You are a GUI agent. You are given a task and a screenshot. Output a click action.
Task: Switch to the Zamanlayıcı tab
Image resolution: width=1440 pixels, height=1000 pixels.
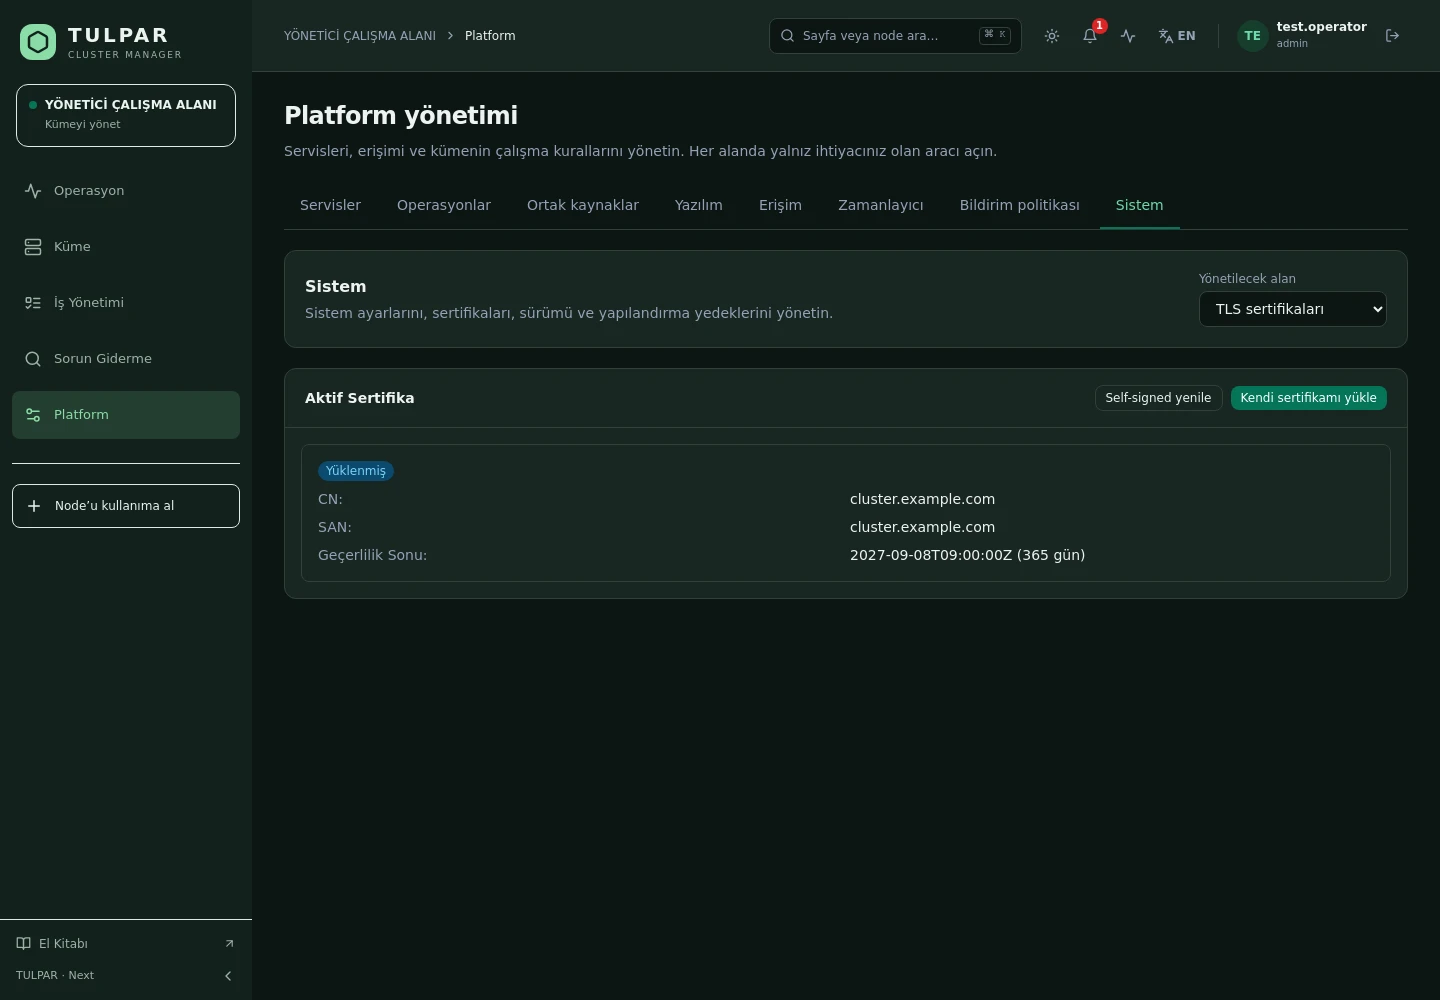[880, 205]
